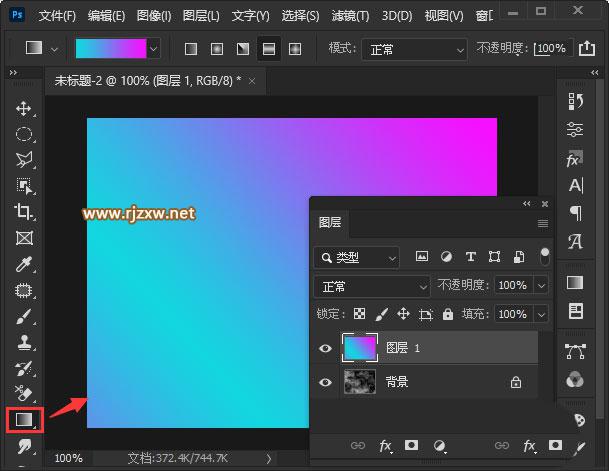Open the Properties sliders panel icon
Screen dimensions: 609x471
tap(575, 129)
